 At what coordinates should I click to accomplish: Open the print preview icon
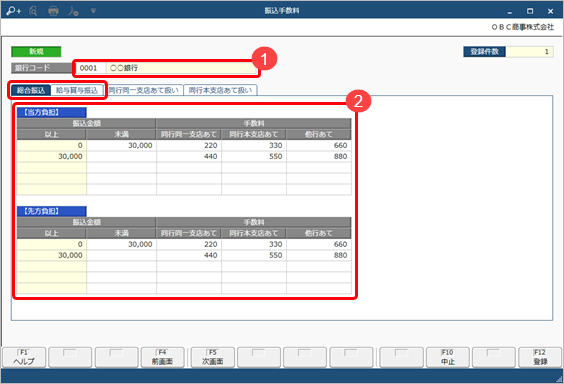click(33, 11)
